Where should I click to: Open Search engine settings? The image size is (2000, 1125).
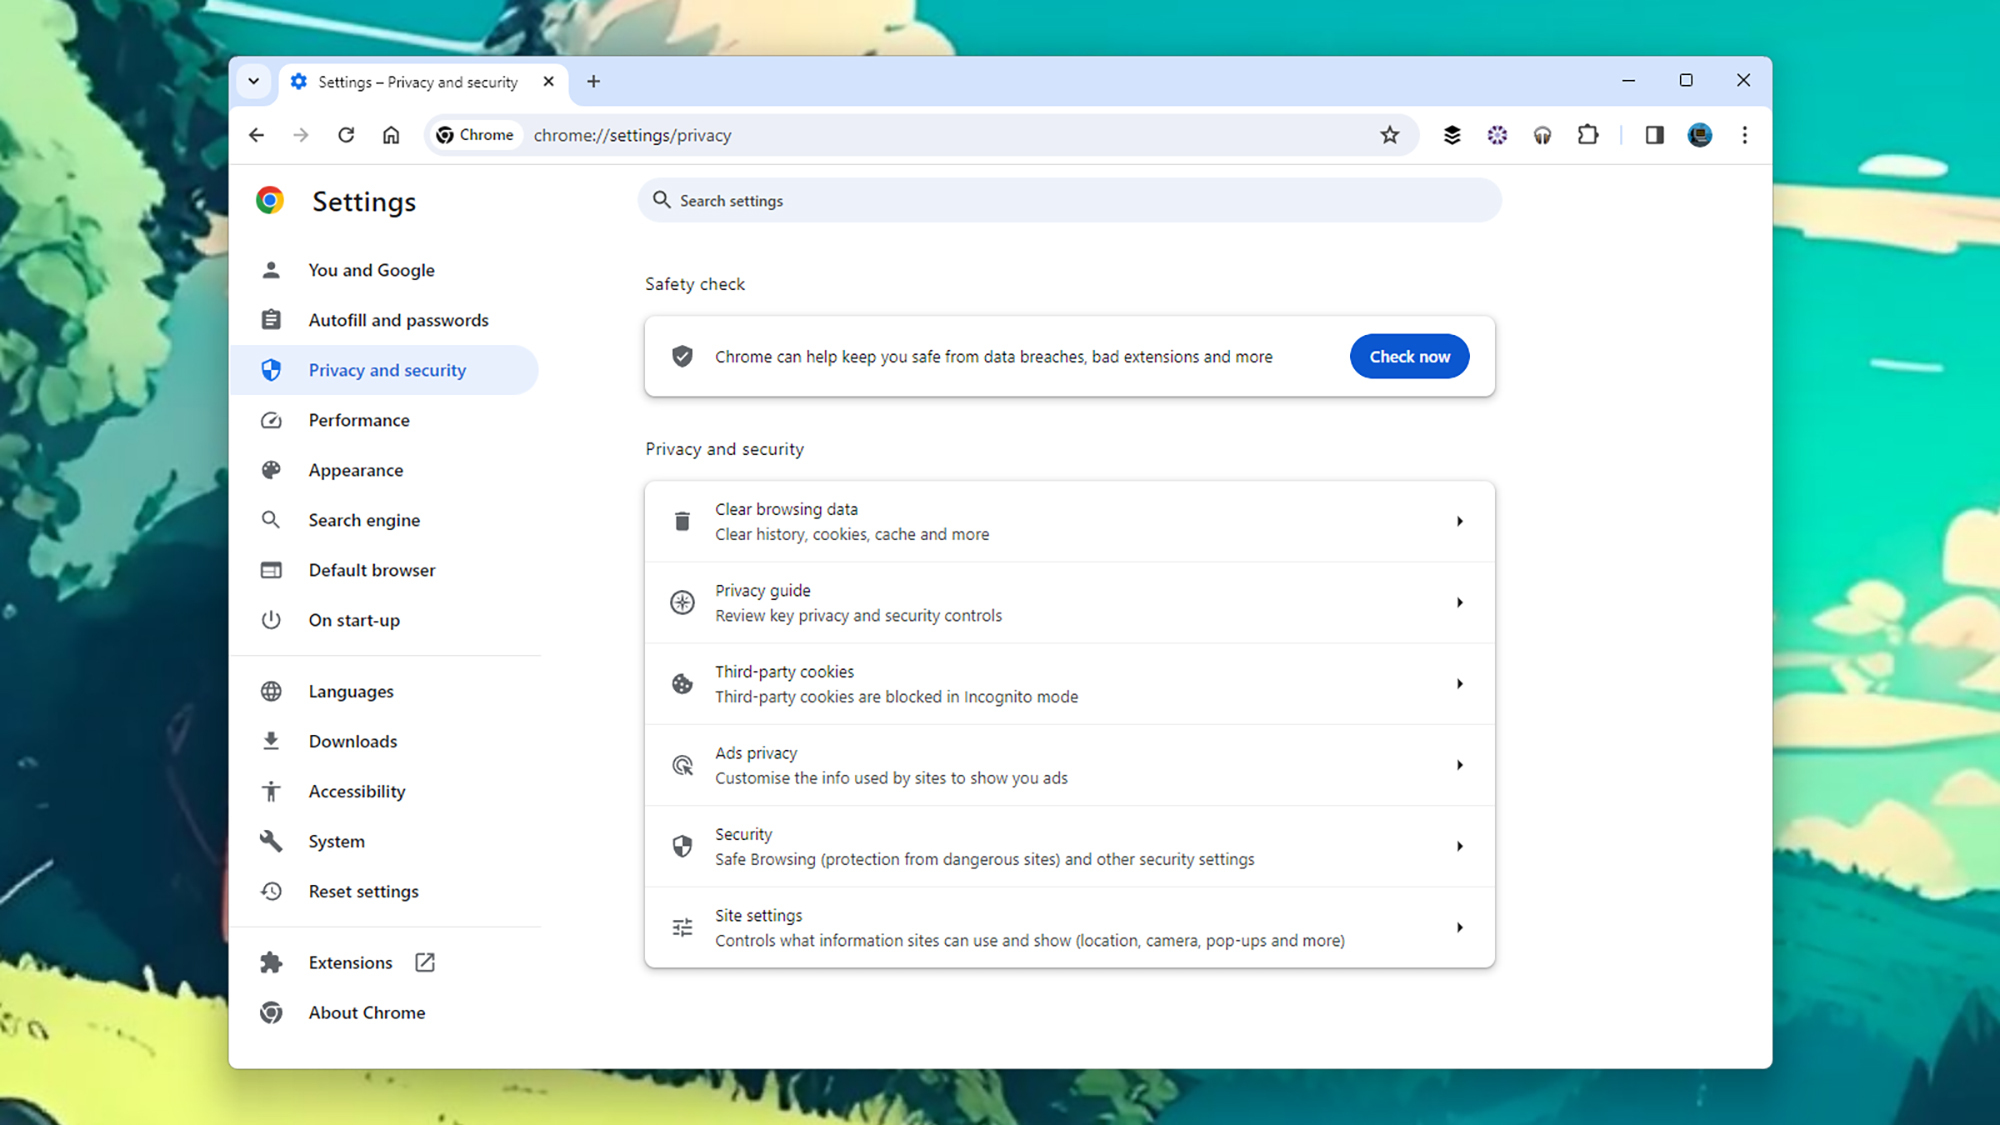pos(385,520)
